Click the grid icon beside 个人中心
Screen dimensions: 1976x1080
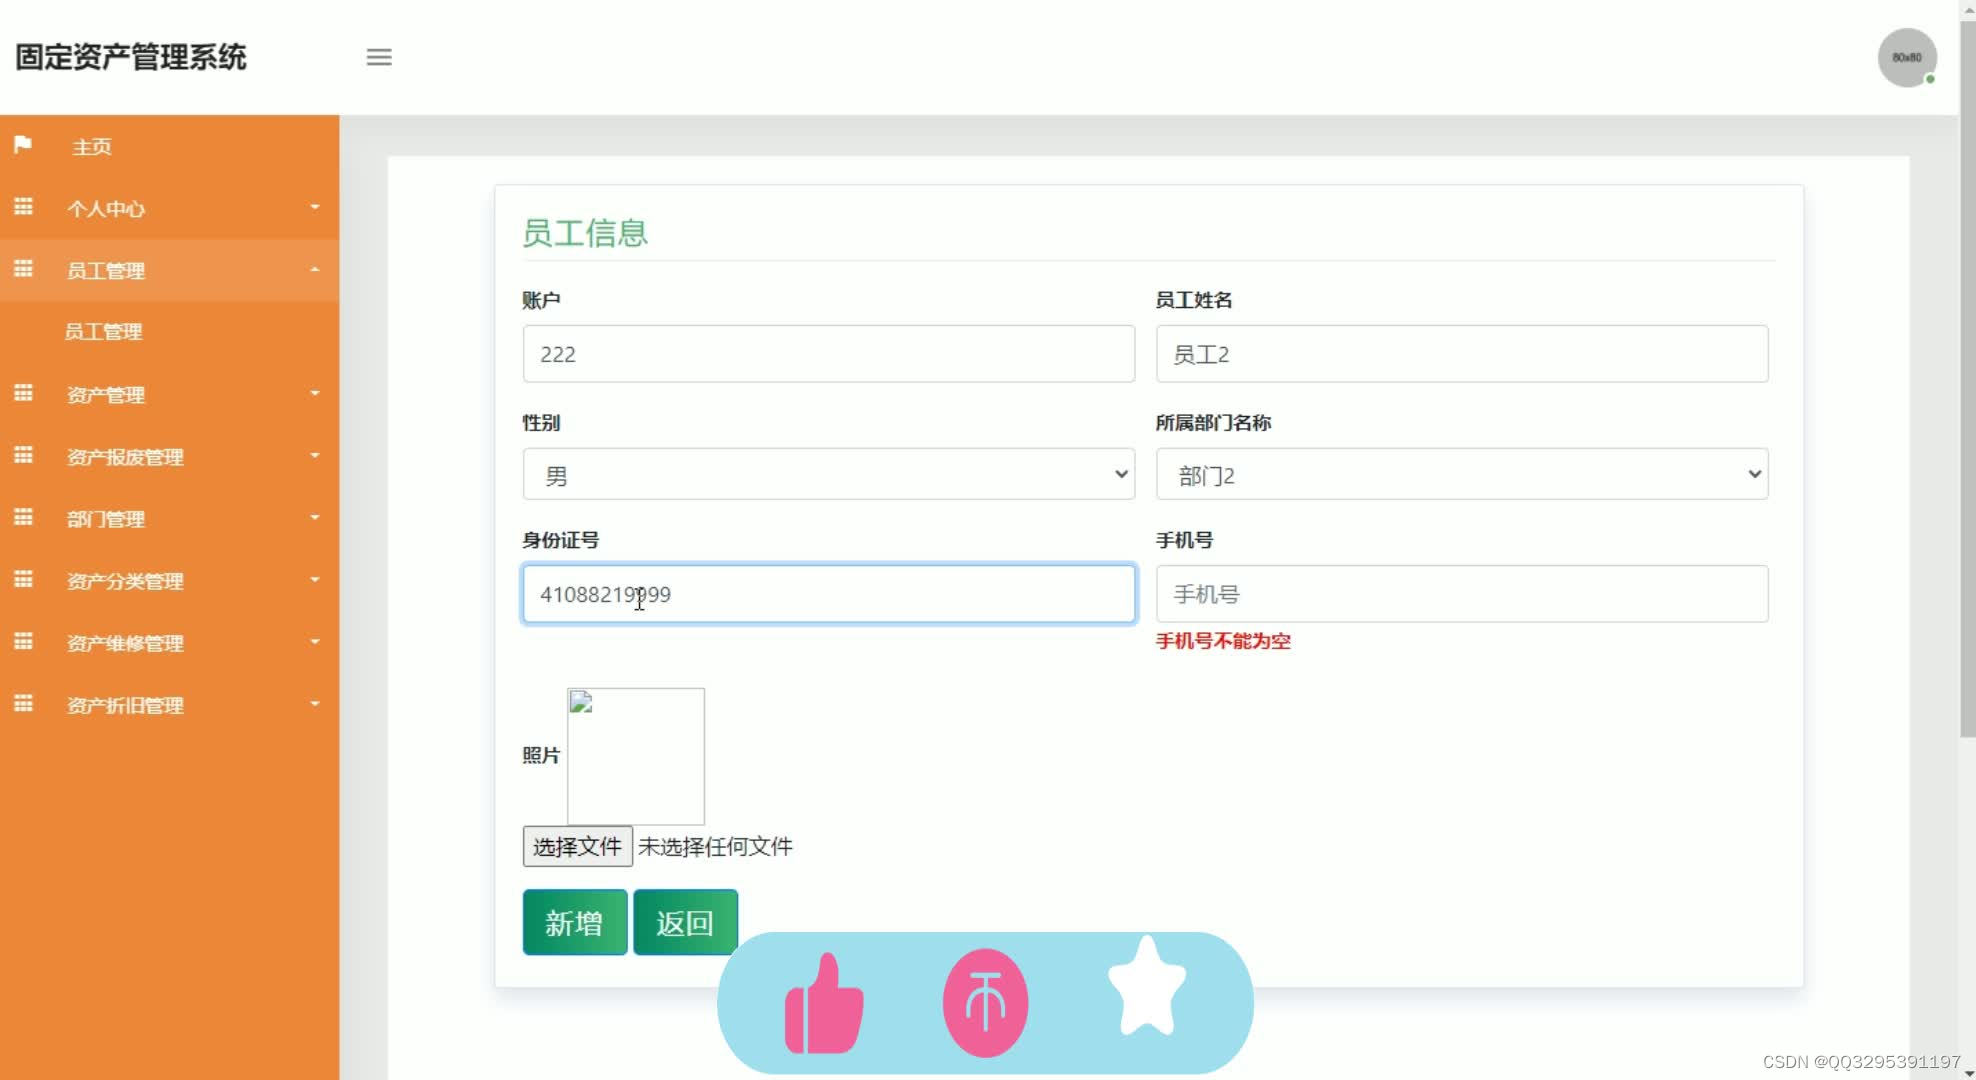[23, 207]
